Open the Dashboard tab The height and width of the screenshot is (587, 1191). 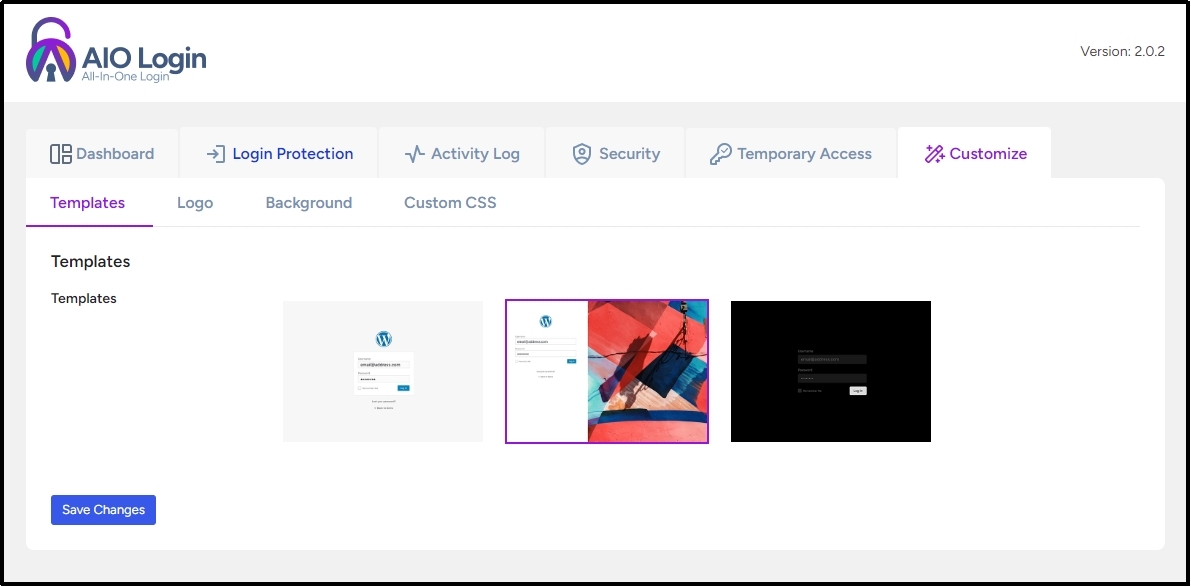102,153
